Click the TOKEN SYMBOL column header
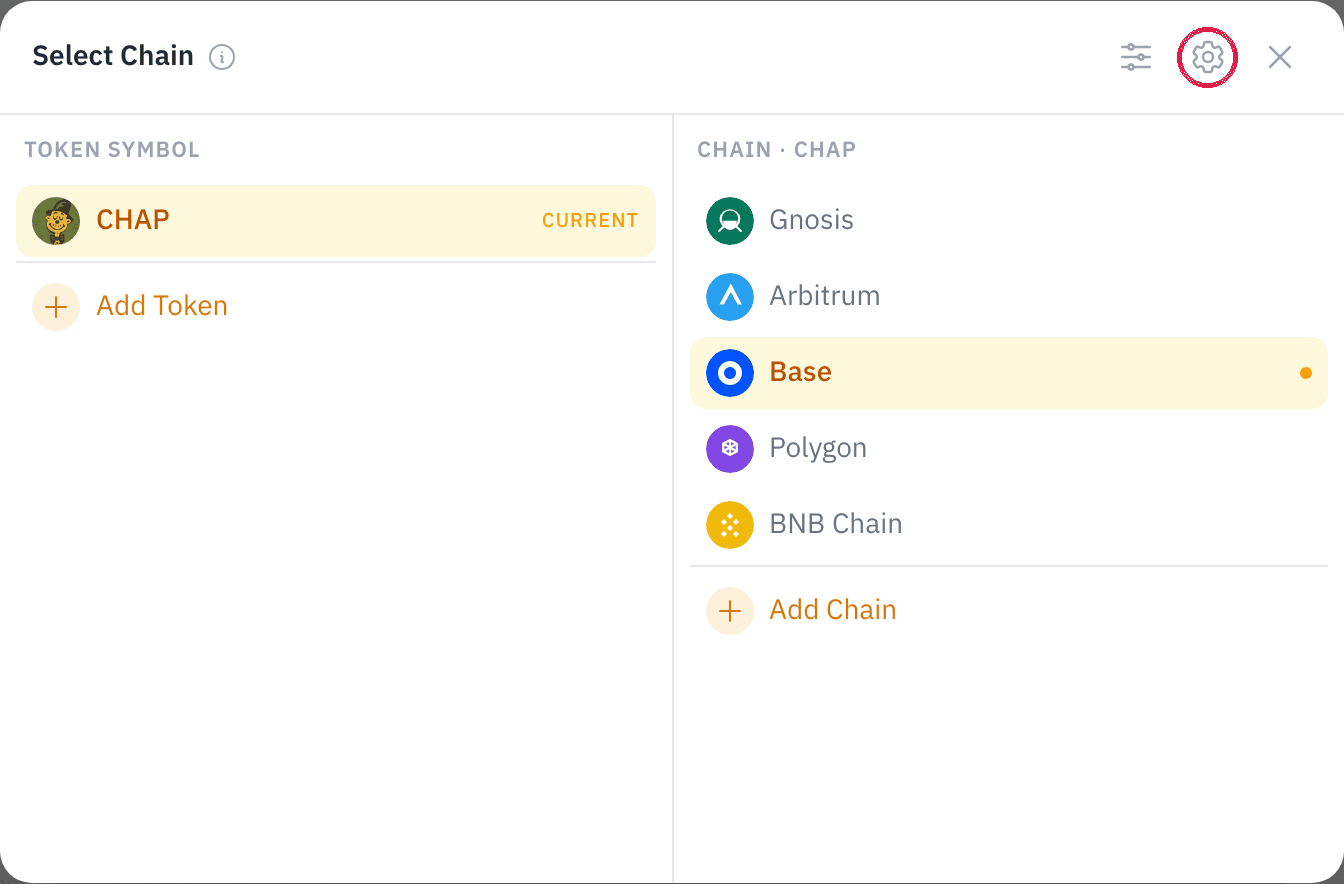Viewport: 1344px width, 884px height. [112, 150]
